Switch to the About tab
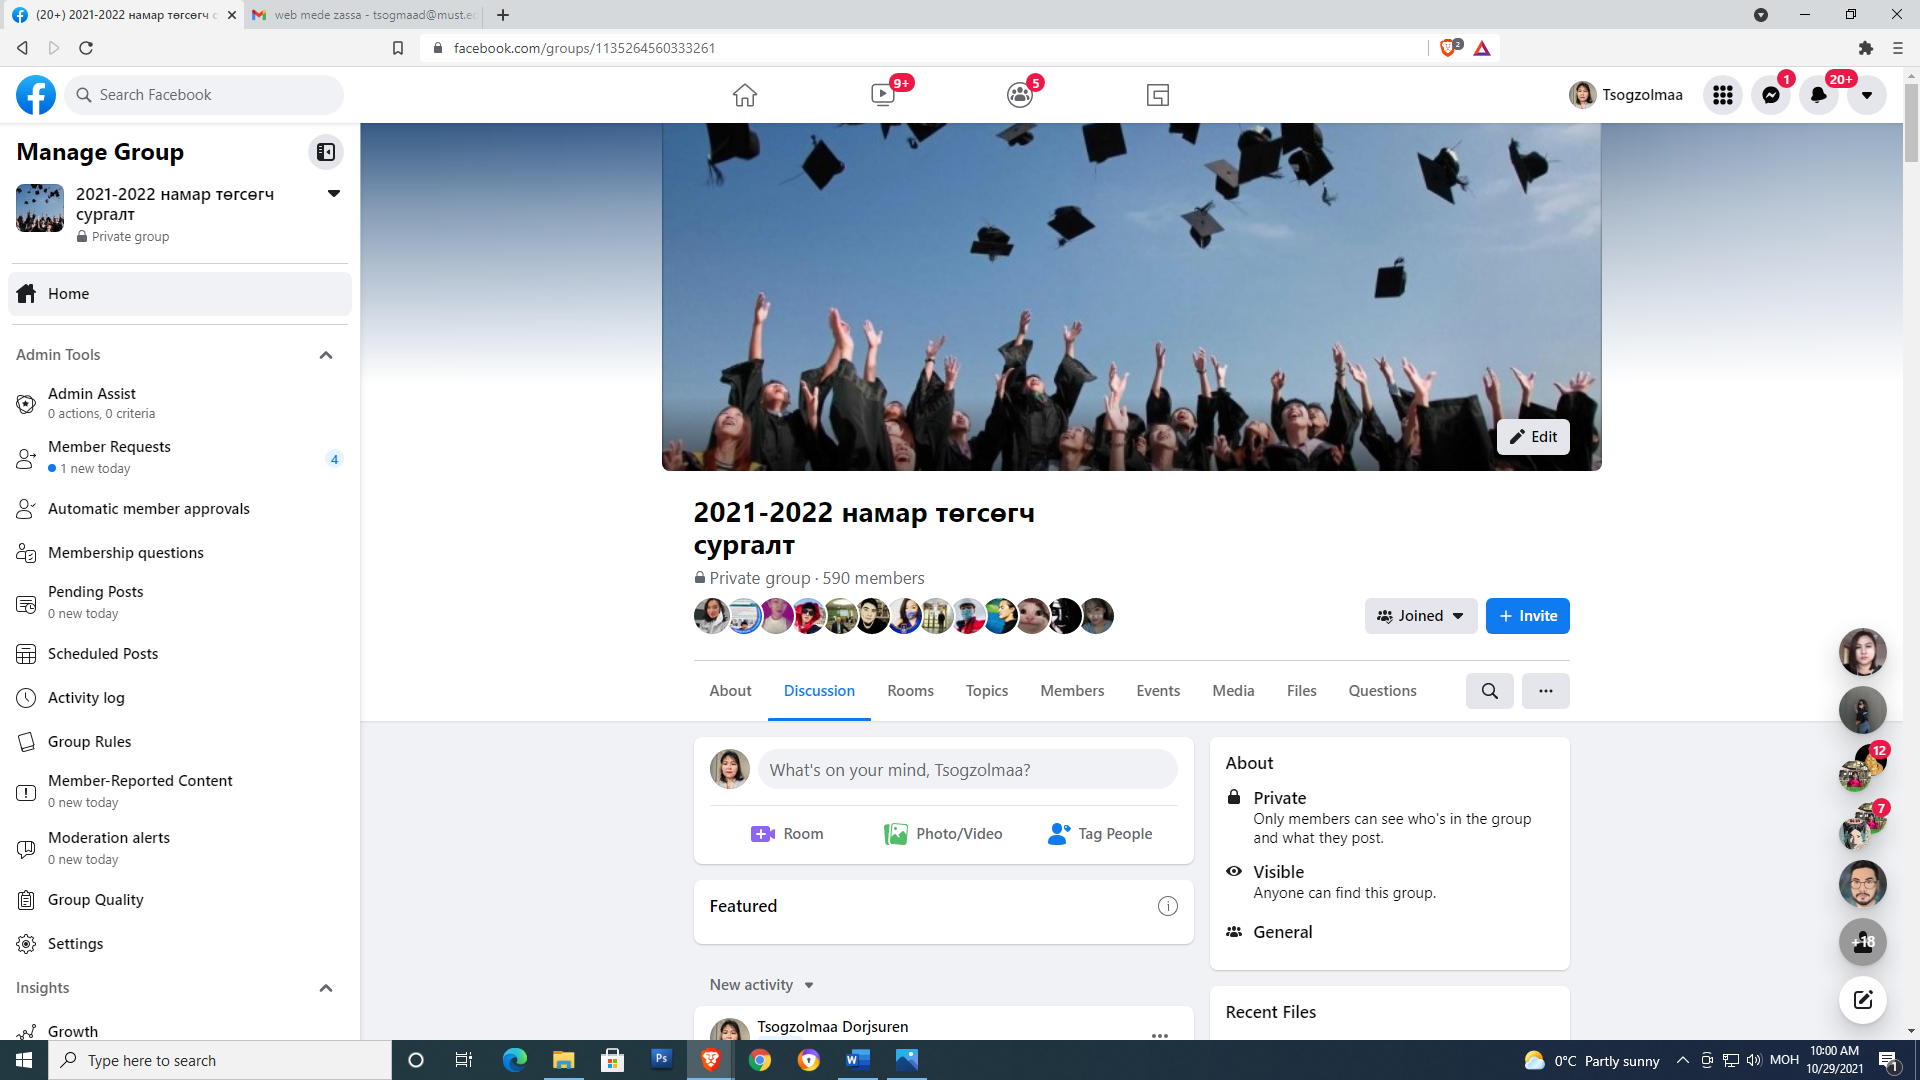 click(x=730, y=691)
